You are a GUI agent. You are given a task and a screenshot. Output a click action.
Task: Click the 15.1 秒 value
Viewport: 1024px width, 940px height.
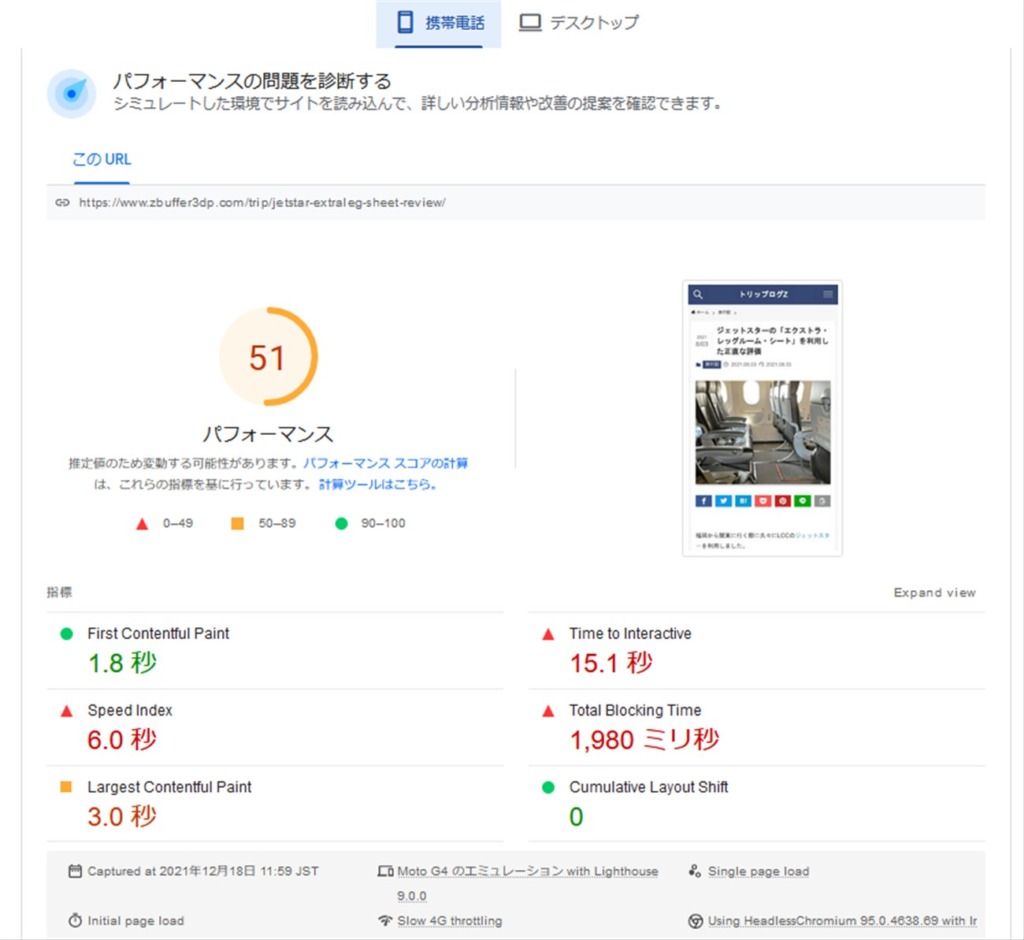click(611, 663)
